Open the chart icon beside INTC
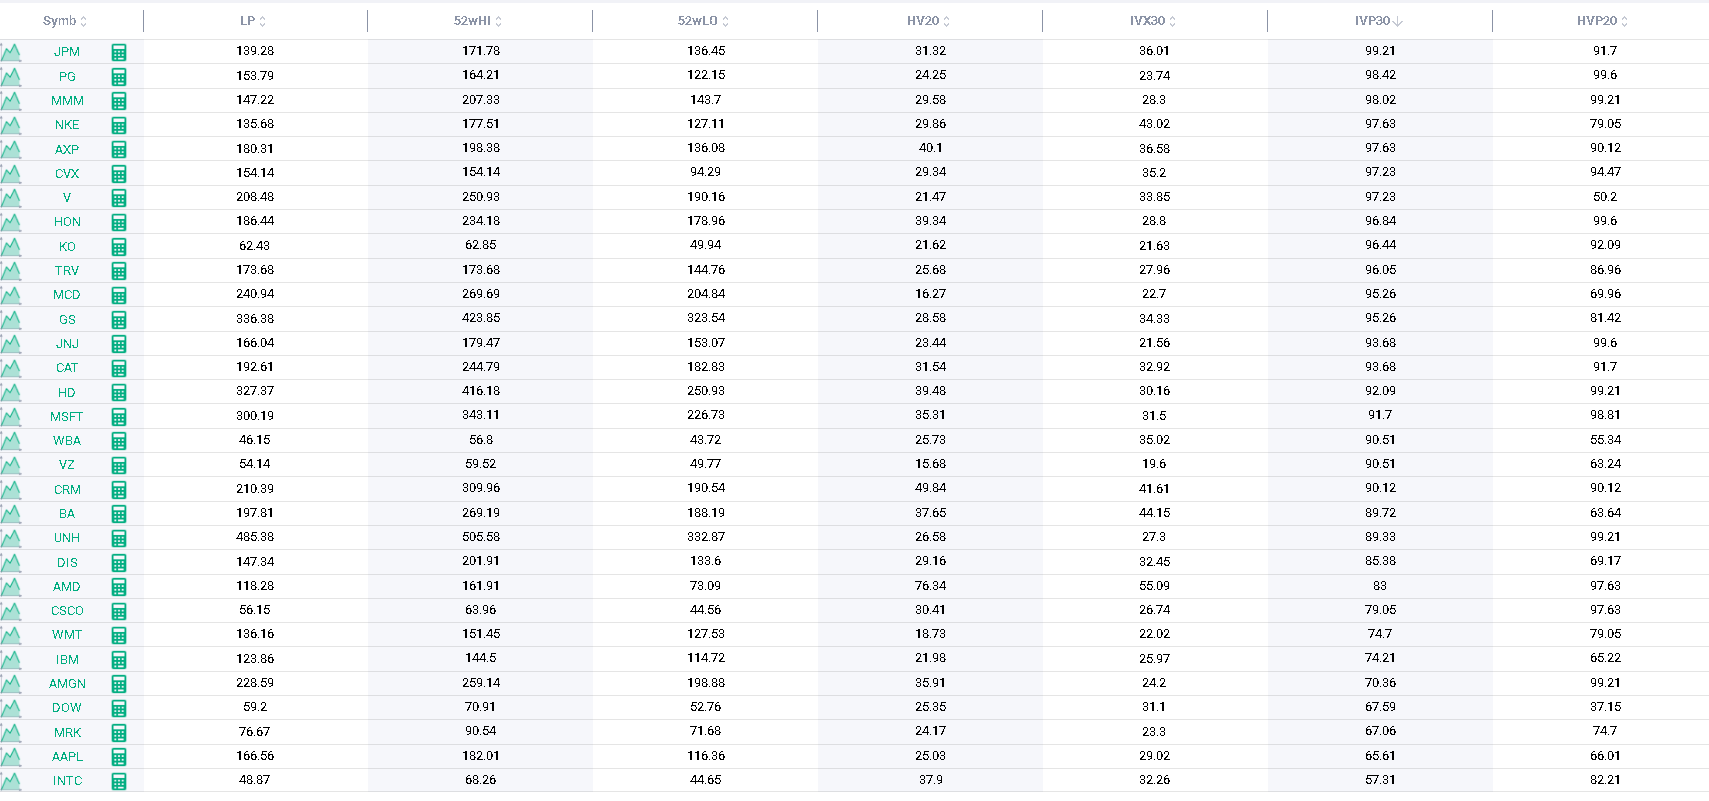The height and width of the screenshot is (801, 1709). pos(11,781)
